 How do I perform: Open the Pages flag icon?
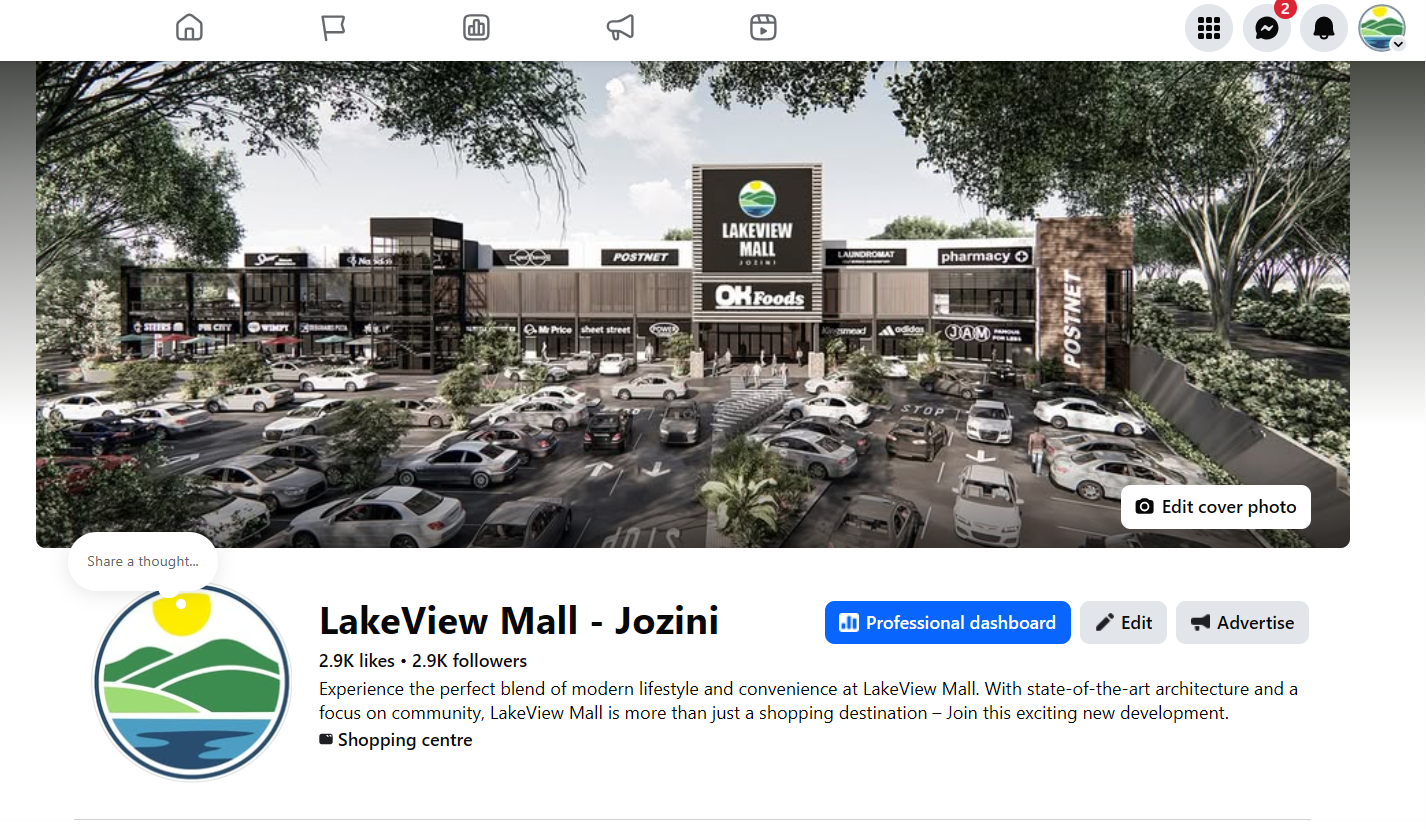(333, 27)
